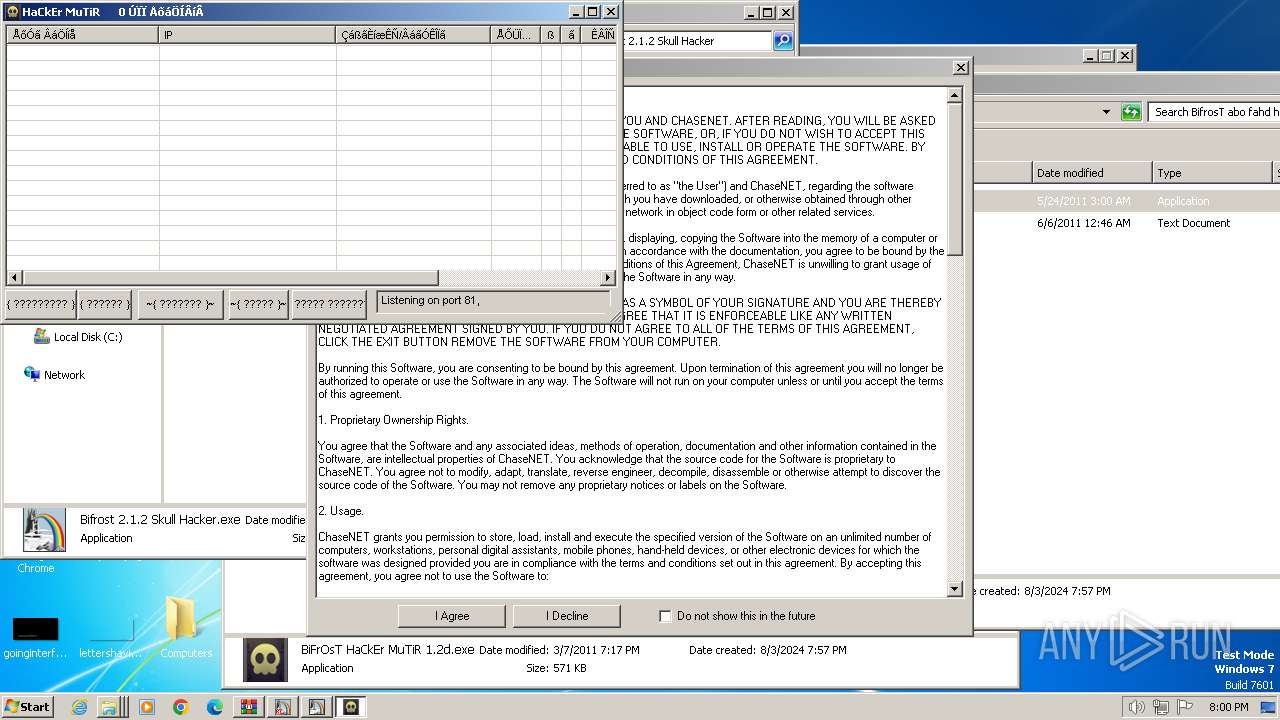Click license agreement scrollbar down arrow
The image size is (1280, 720).
click(954, 588)
